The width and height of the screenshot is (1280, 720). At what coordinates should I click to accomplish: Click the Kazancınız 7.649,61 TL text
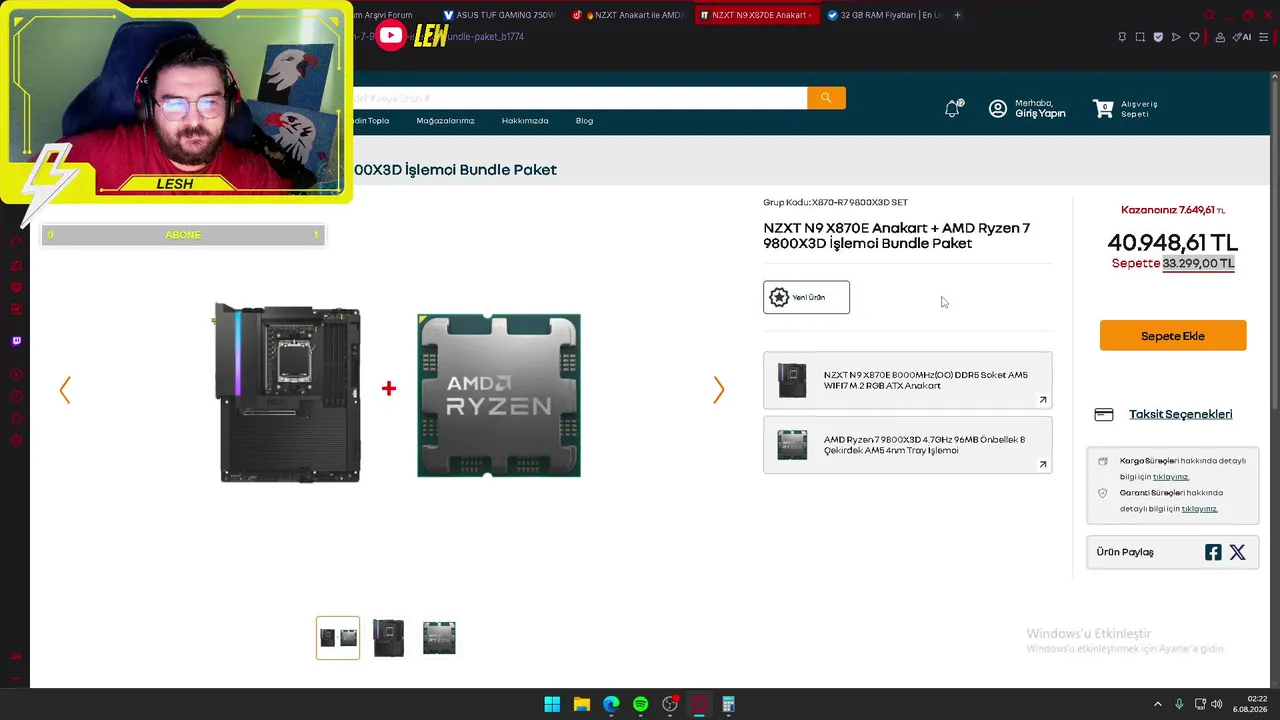[x=1173, y=211]
